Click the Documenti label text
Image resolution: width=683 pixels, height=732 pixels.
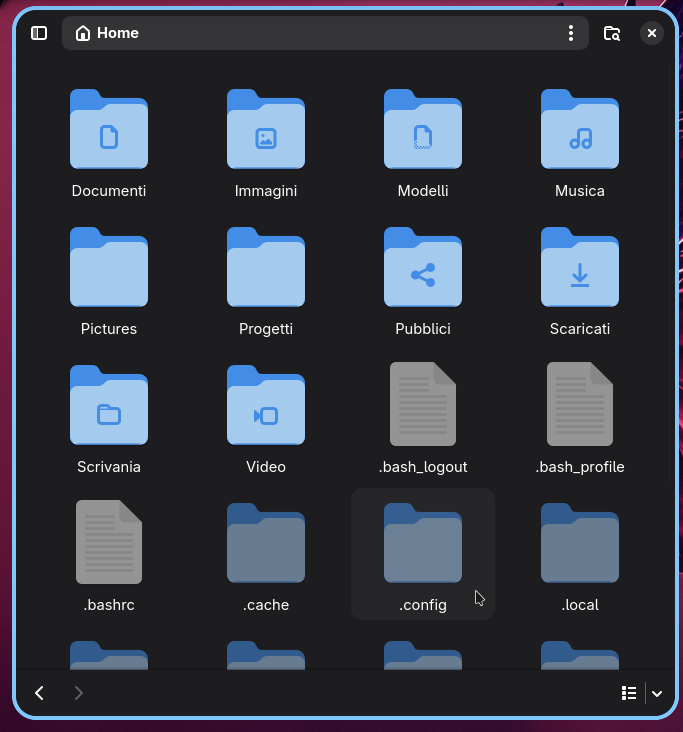click(109, 191)
